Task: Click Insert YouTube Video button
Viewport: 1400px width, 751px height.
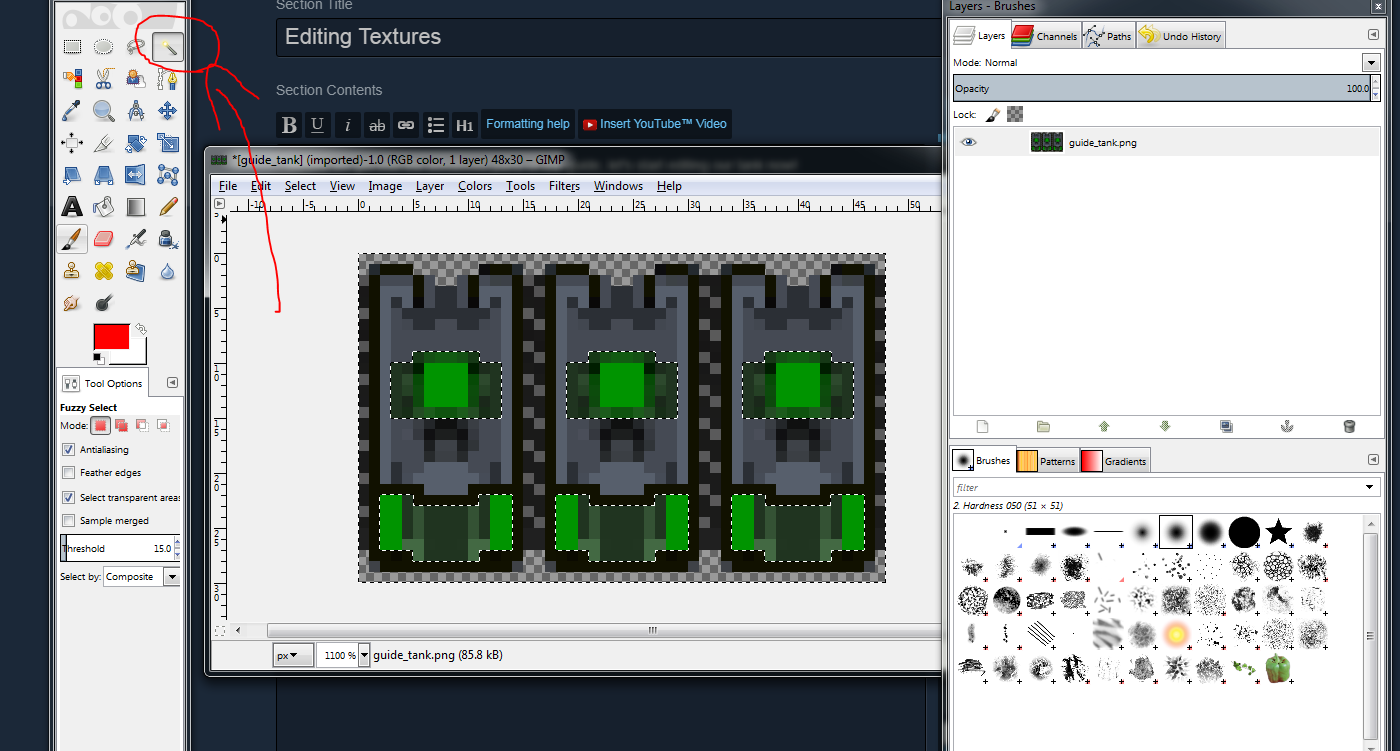Action: coord(655,124)
